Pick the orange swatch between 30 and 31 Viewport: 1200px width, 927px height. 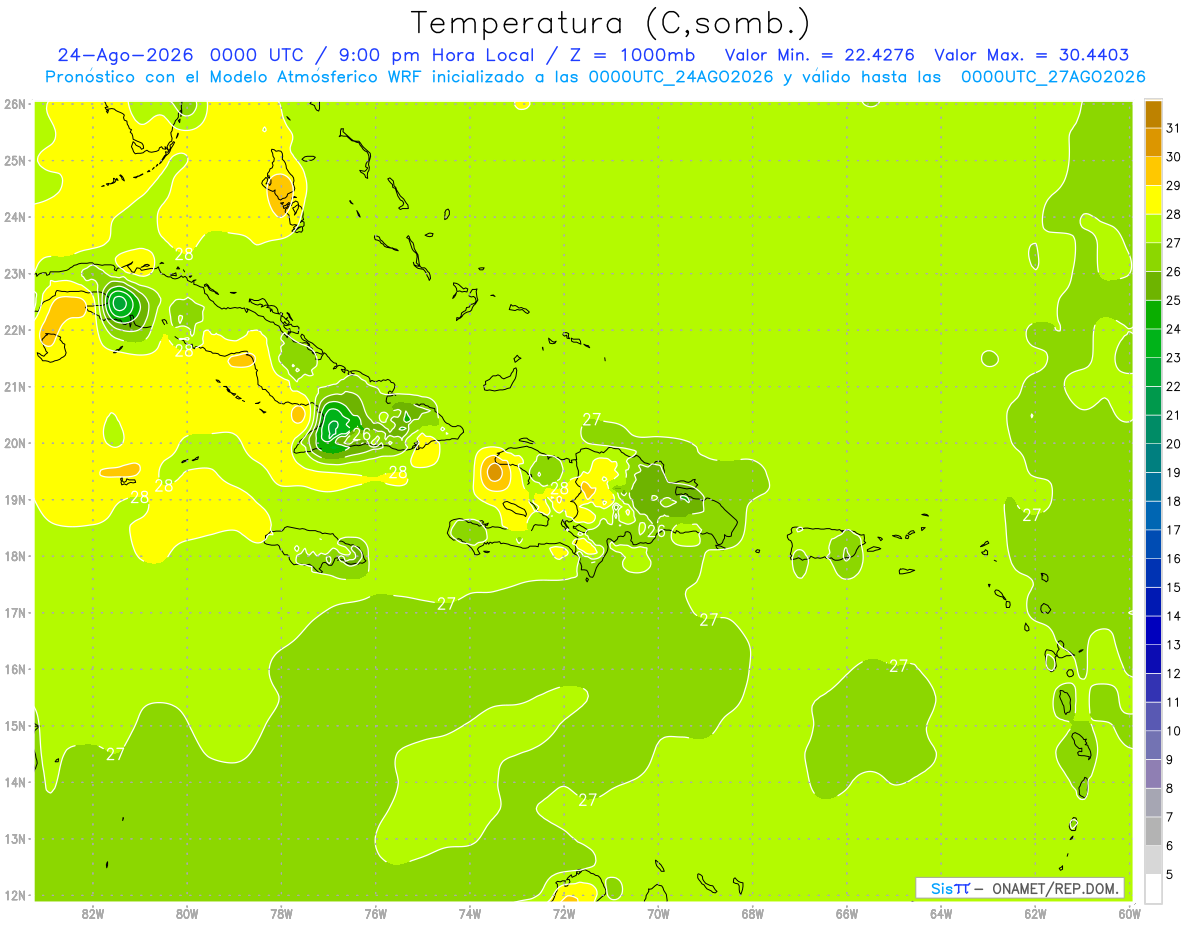[1153, 143]
